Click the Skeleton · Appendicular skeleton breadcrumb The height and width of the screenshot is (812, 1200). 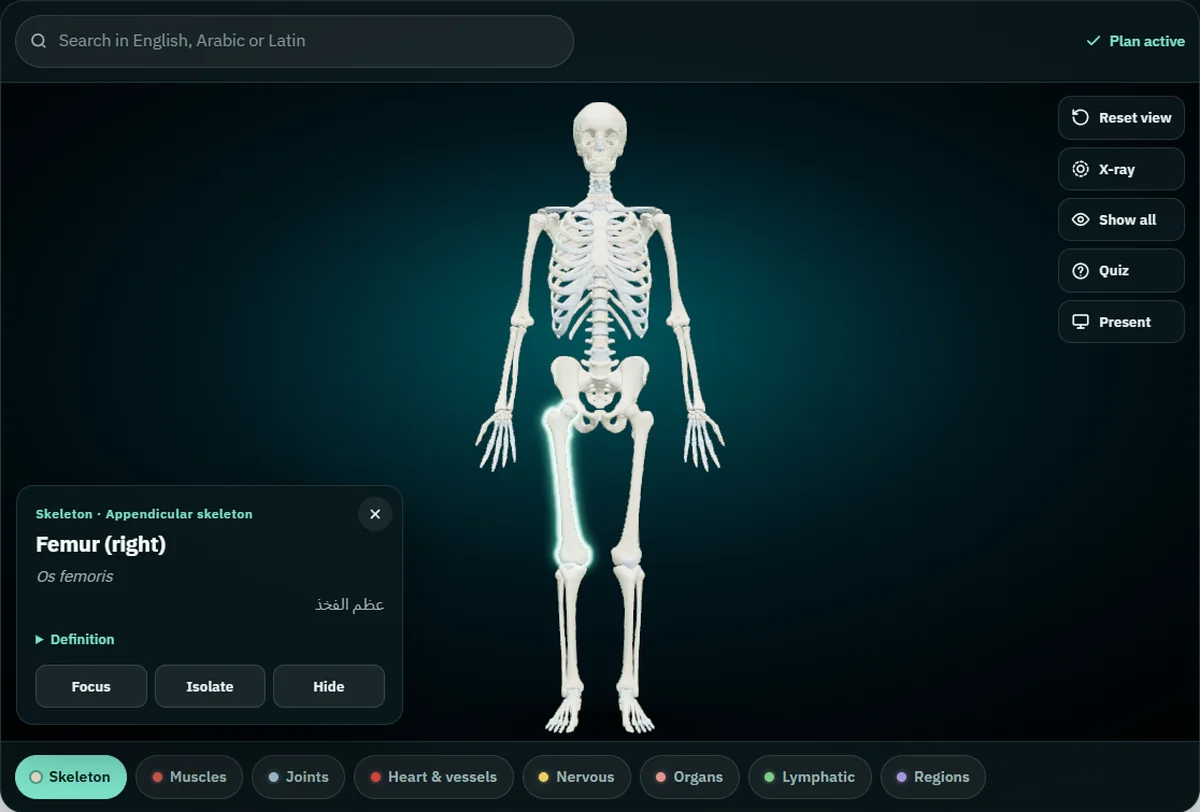click(144, 514)
